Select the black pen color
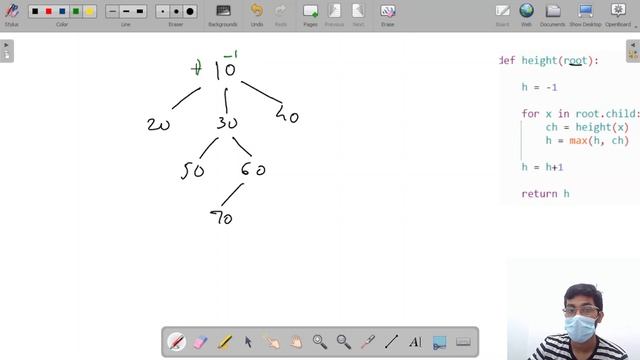Image resolution: width=640 pixels, height=360 pixels. coord(35,11)
